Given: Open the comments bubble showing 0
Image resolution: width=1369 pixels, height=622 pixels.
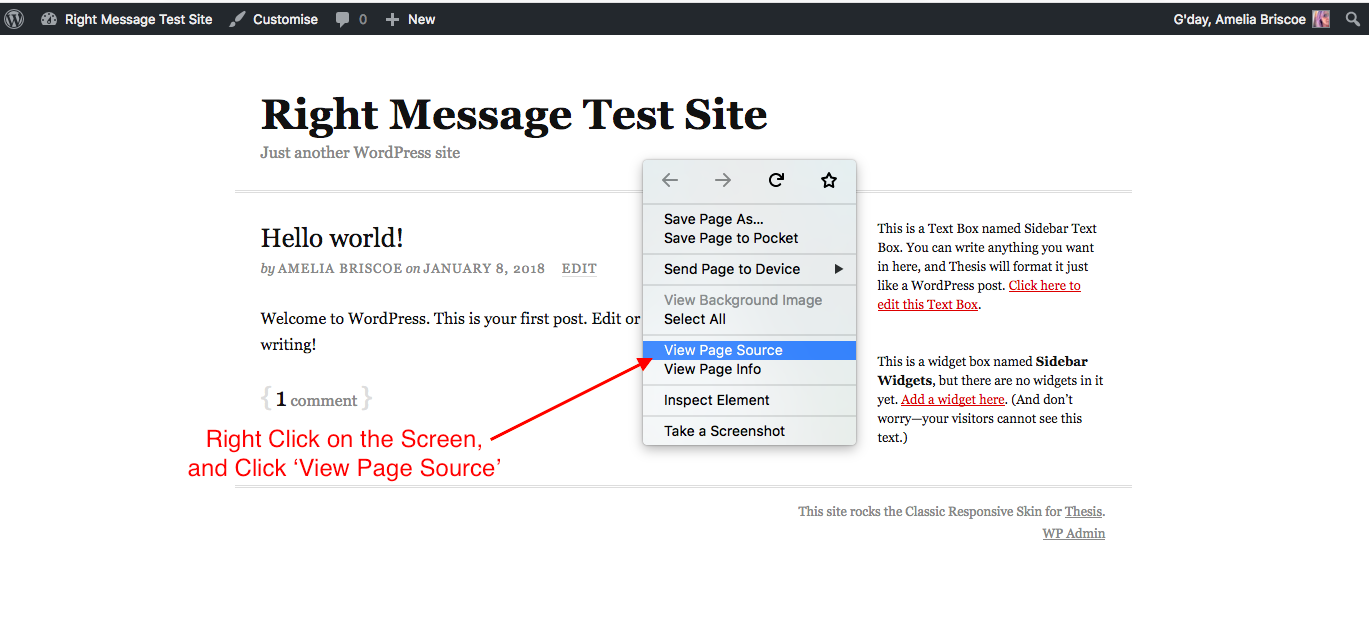Looking at the screenshot, I should (351, 19).
